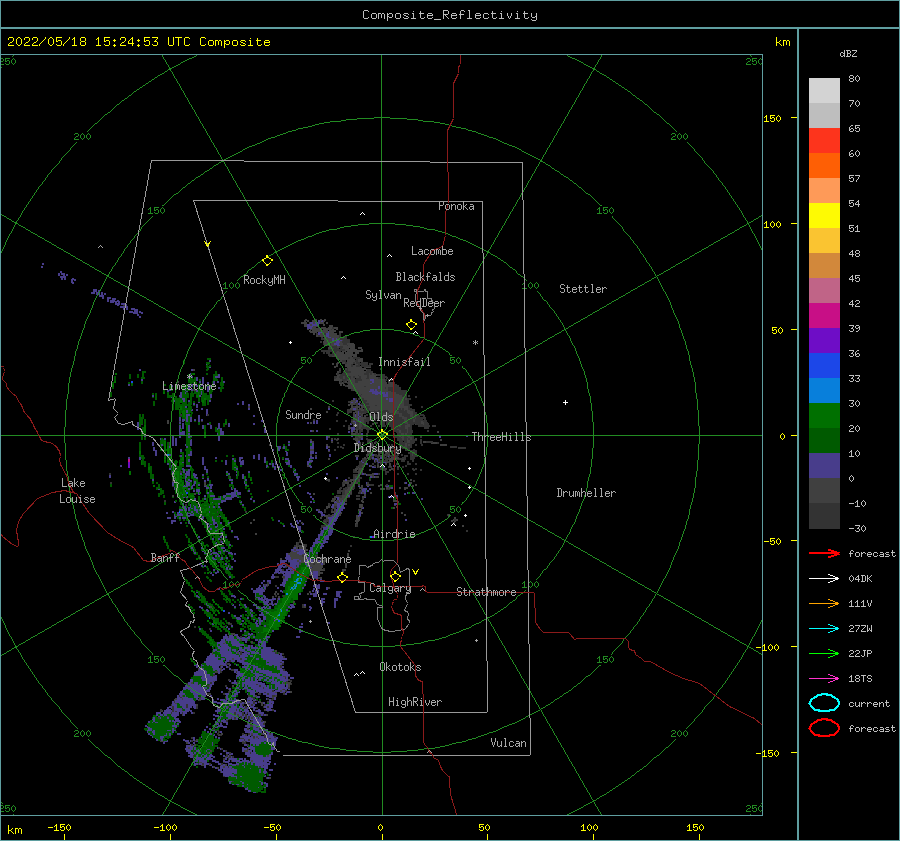The image size is (900, 841).
Task: Click the Composite_Reflectivity title text
Action: [449, 15]
